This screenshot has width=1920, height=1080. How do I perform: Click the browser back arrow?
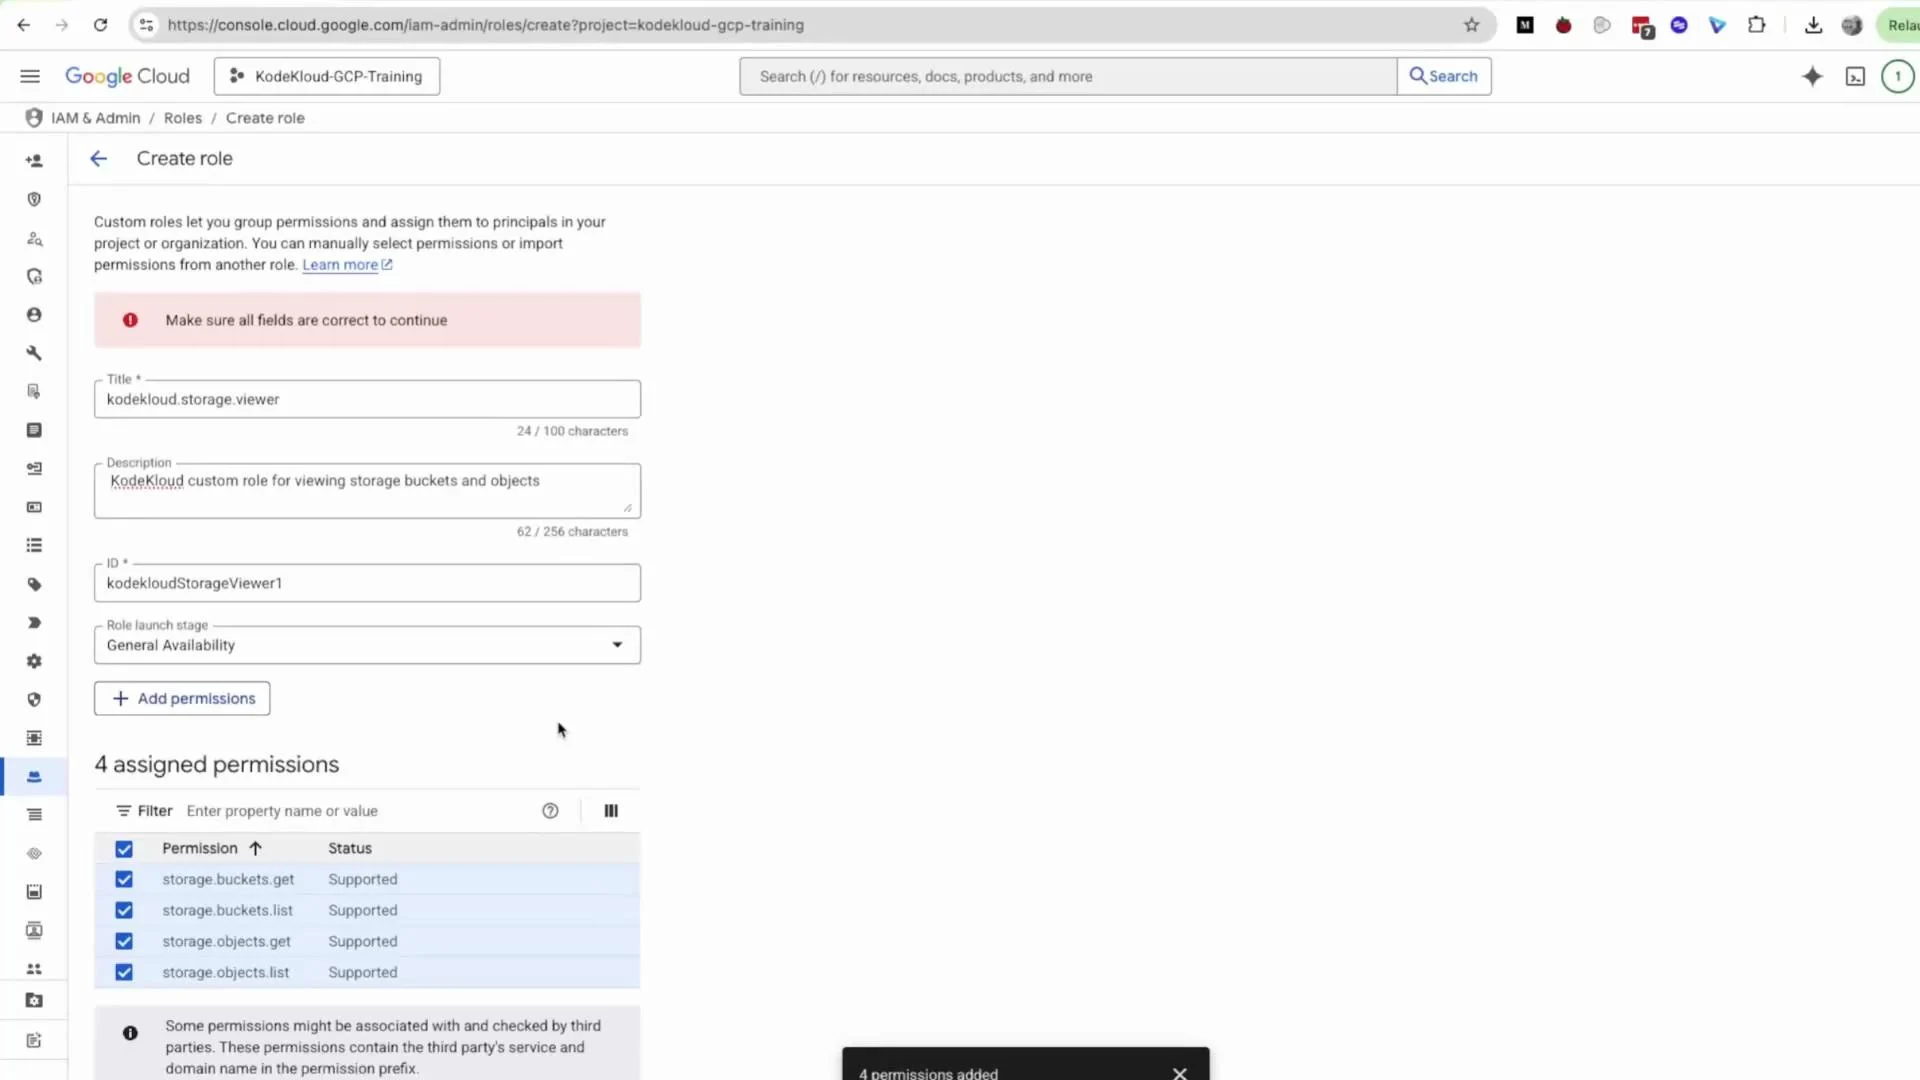pyautogui.click(x=23, y=25)
